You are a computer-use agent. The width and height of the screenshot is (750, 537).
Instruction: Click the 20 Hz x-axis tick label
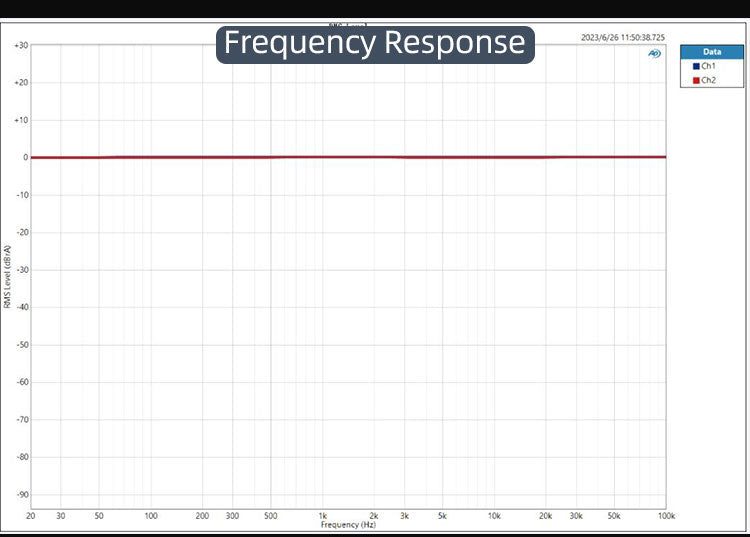tap(31, 516)
